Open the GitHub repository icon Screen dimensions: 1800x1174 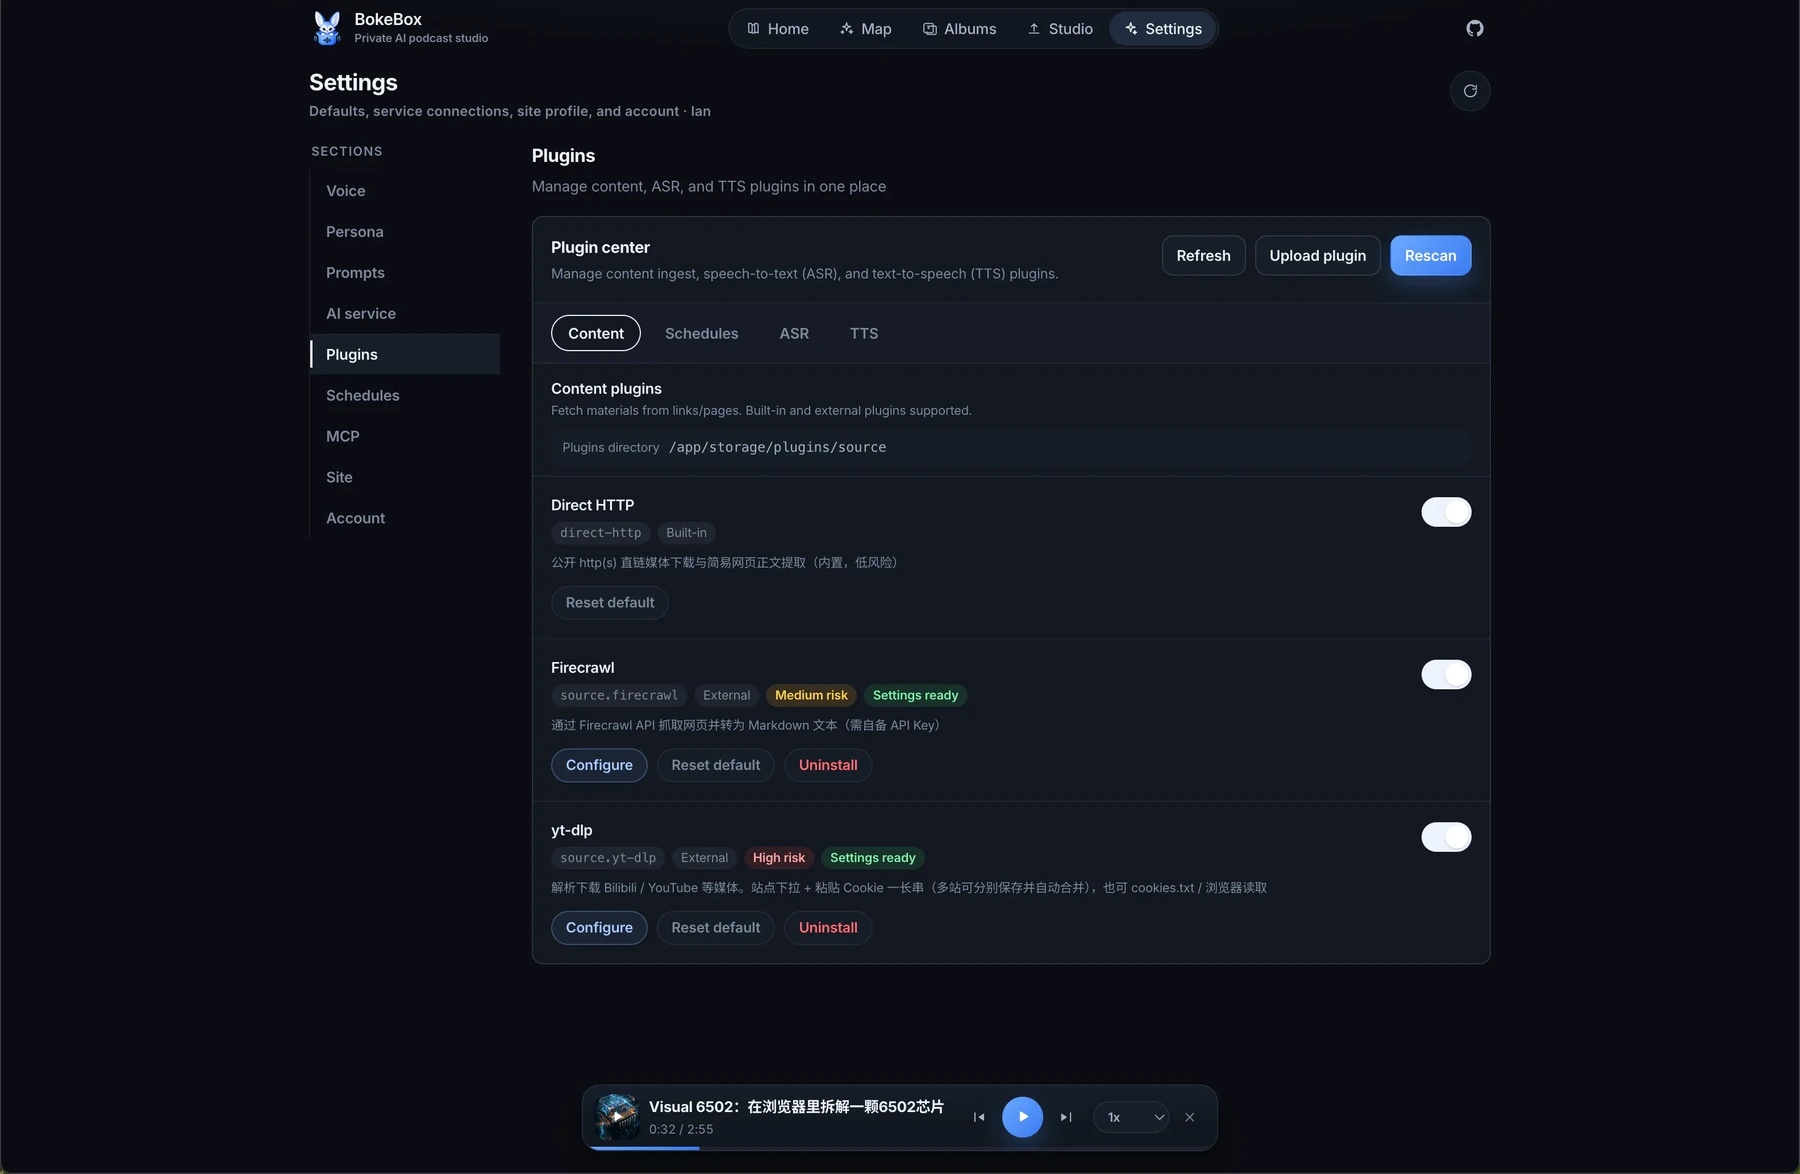pos(1474,28)
